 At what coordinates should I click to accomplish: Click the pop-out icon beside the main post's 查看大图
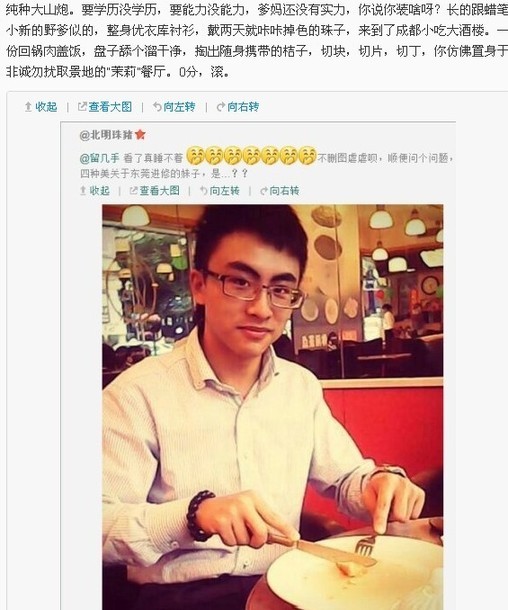point(82,106)
